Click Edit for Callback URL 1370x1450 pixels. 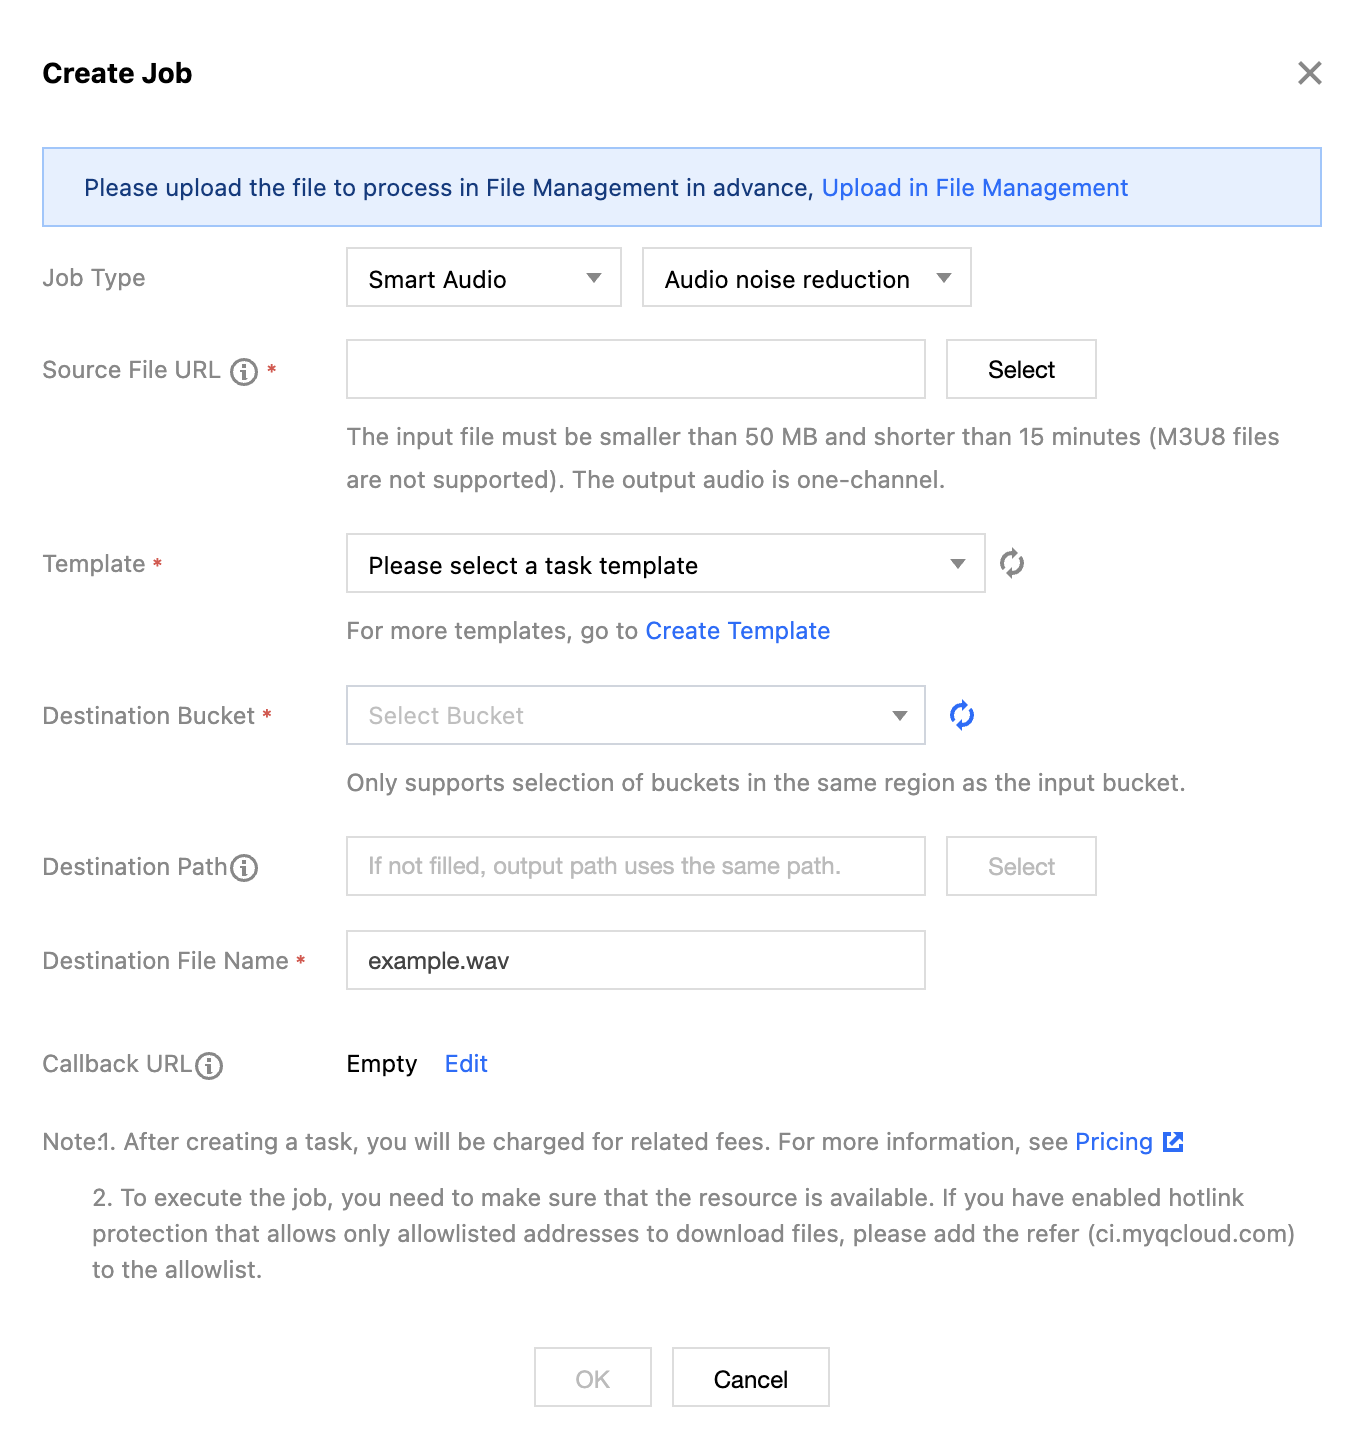pos(466,1064)
